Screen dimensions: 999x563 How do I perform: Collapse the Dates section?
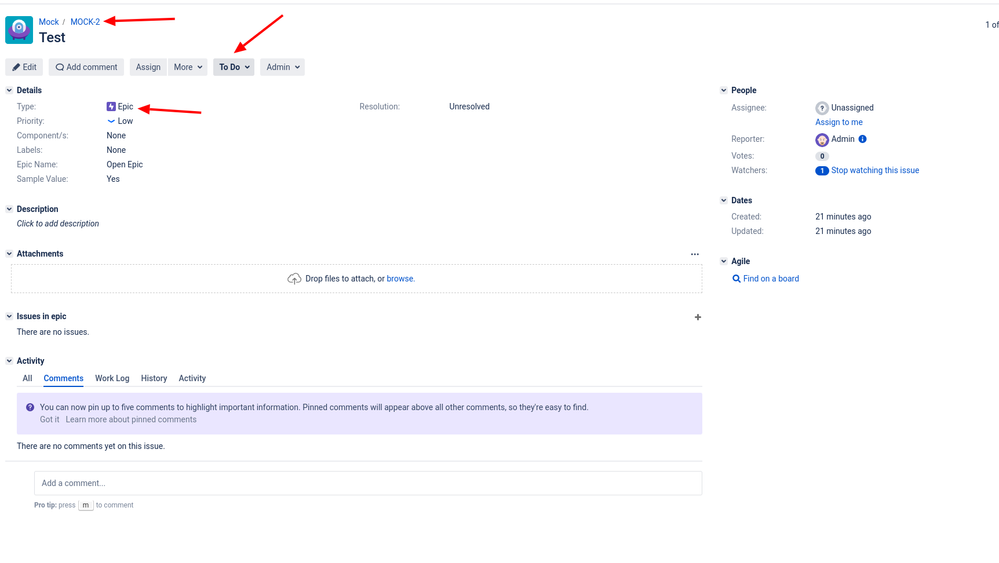pyautogui.click(x=724, y=200)
